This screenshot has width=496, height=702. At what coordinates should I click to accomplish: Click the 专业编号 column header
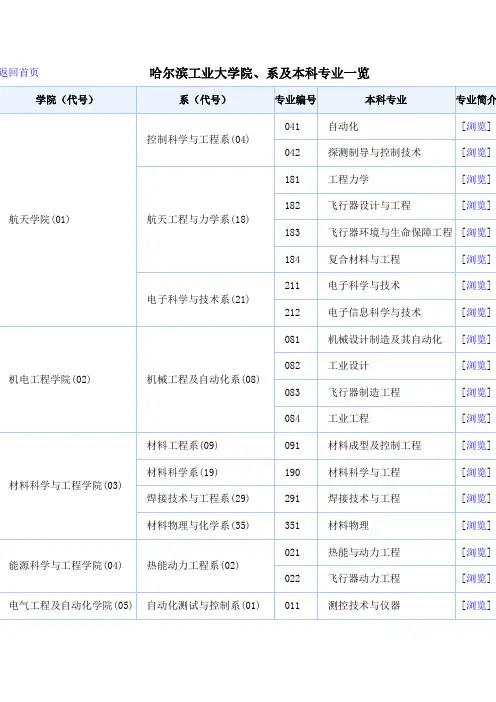click(x=295, y=100)
